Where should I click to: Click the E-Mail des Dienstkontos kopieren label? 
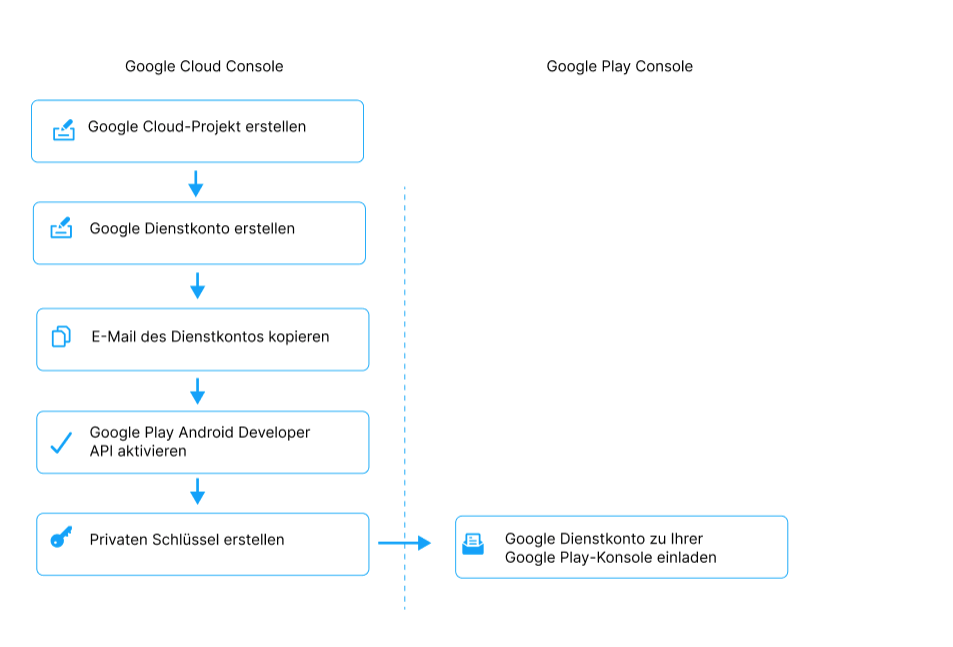(210, 337)
